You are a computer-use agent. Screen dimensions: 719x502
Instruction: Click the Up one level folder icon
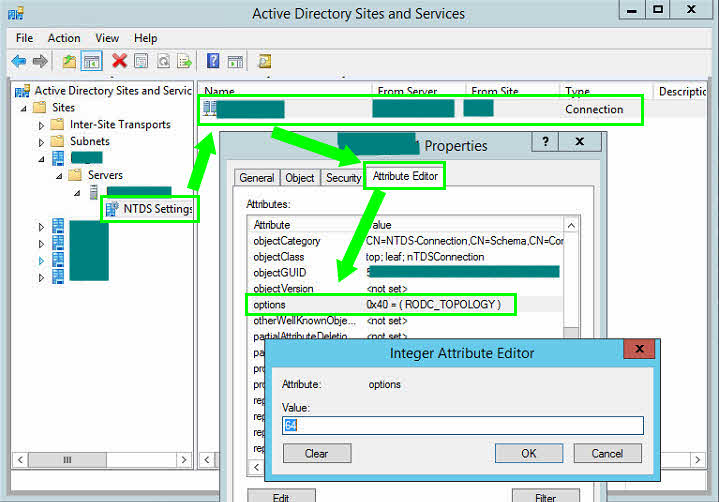(x=69, y=61)
